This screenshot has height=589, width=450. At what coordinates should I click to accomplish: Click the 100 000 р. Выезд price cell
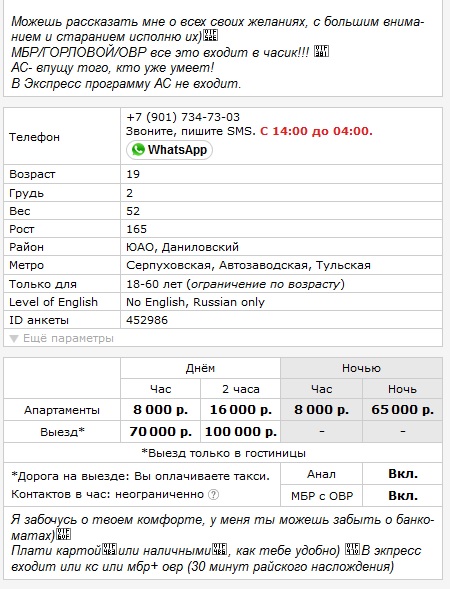pyautogui.click(x=240, y=431)
